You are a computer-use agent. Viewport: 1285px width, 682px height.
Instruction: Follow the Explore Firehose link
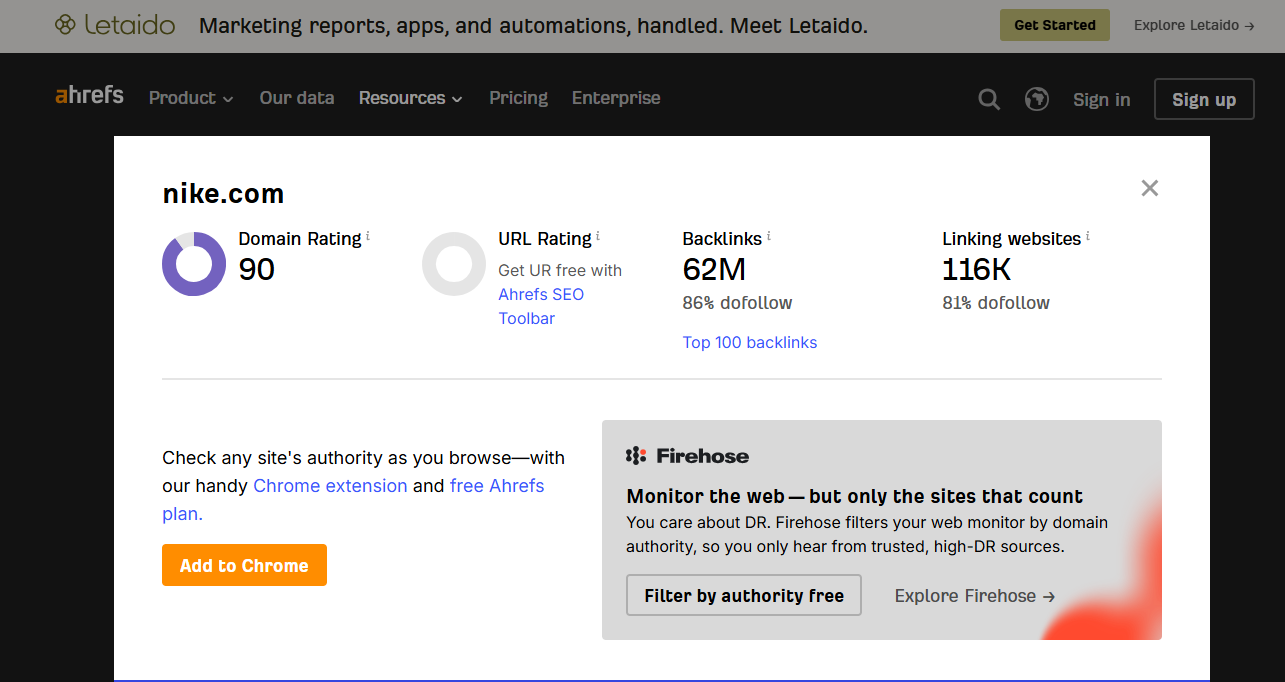click(975, 596)
